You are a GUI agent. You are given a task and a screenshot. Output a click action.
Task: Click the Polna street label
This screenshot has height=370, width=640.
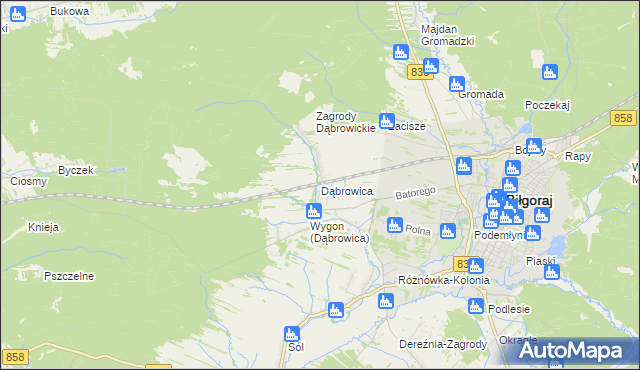(418, 230)
